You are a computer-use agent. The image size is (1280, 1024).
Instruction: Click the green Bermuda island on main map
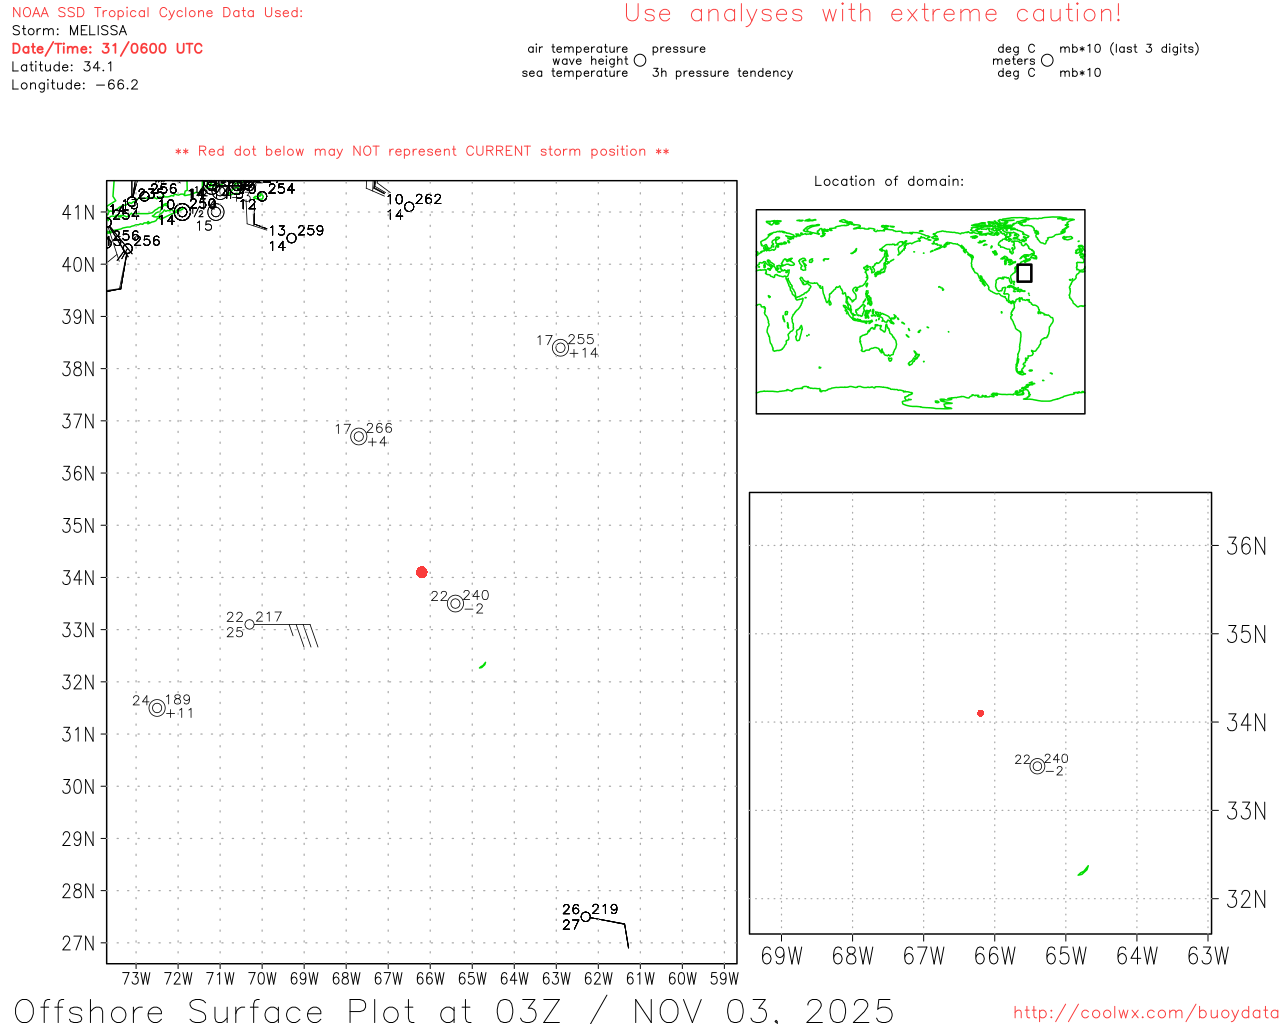click(x=483, y=665)
